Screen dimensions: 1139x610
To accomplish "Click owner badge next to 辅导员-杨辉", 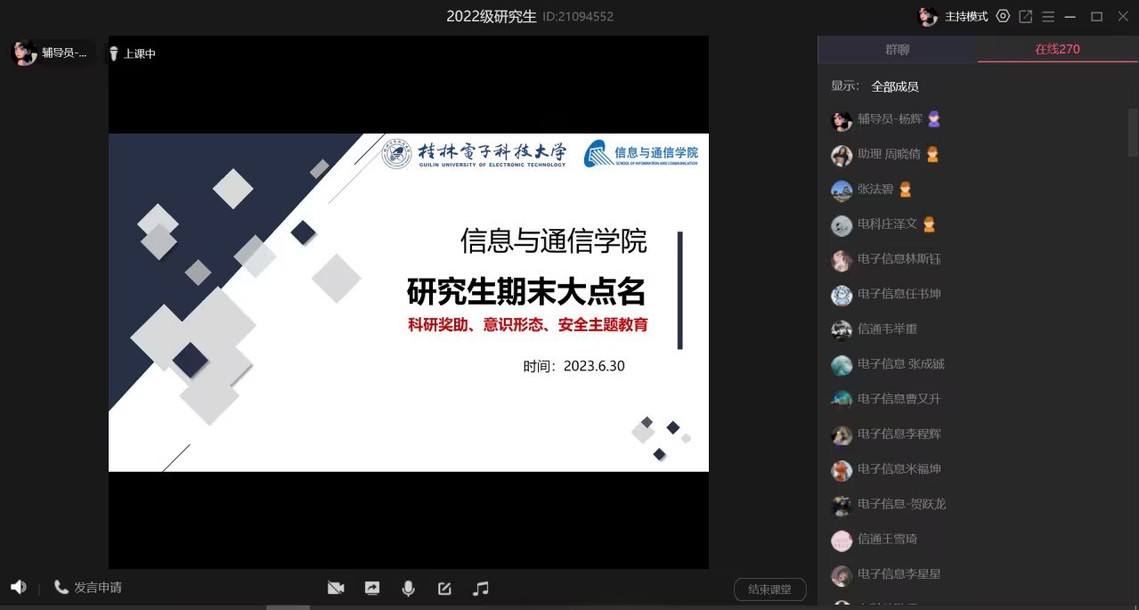I will pos(933,119).
